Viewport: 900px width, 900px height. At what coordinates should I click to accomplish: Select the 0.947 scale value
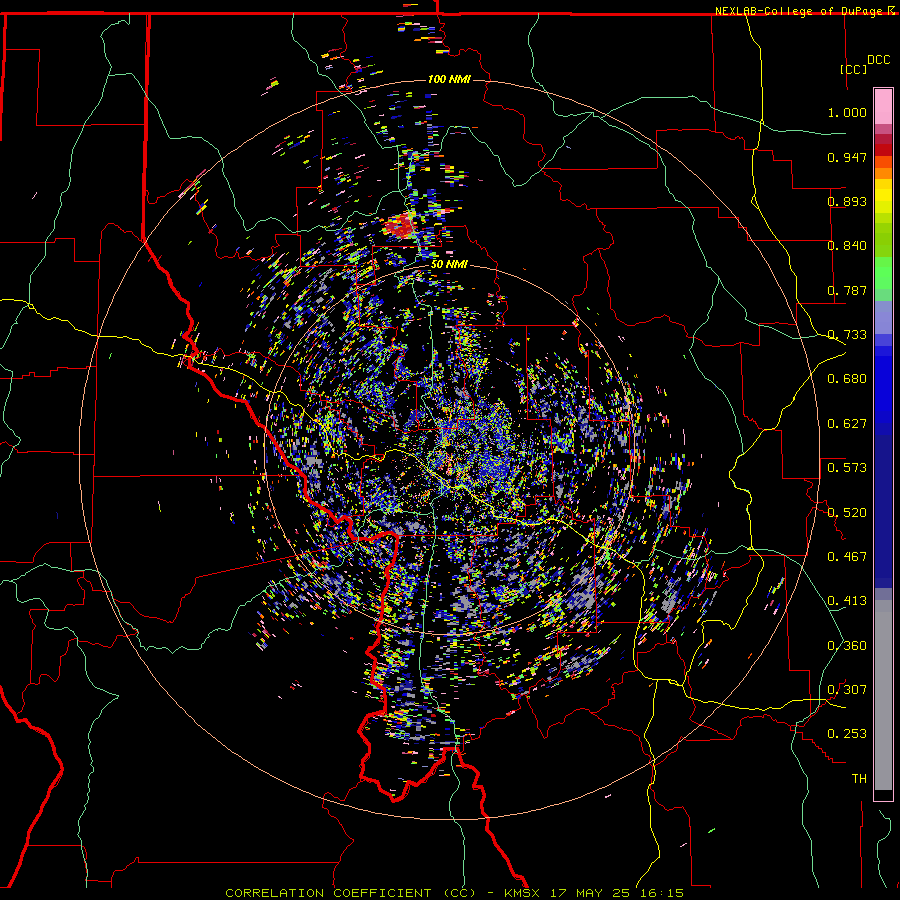click(x=847, y=157)
